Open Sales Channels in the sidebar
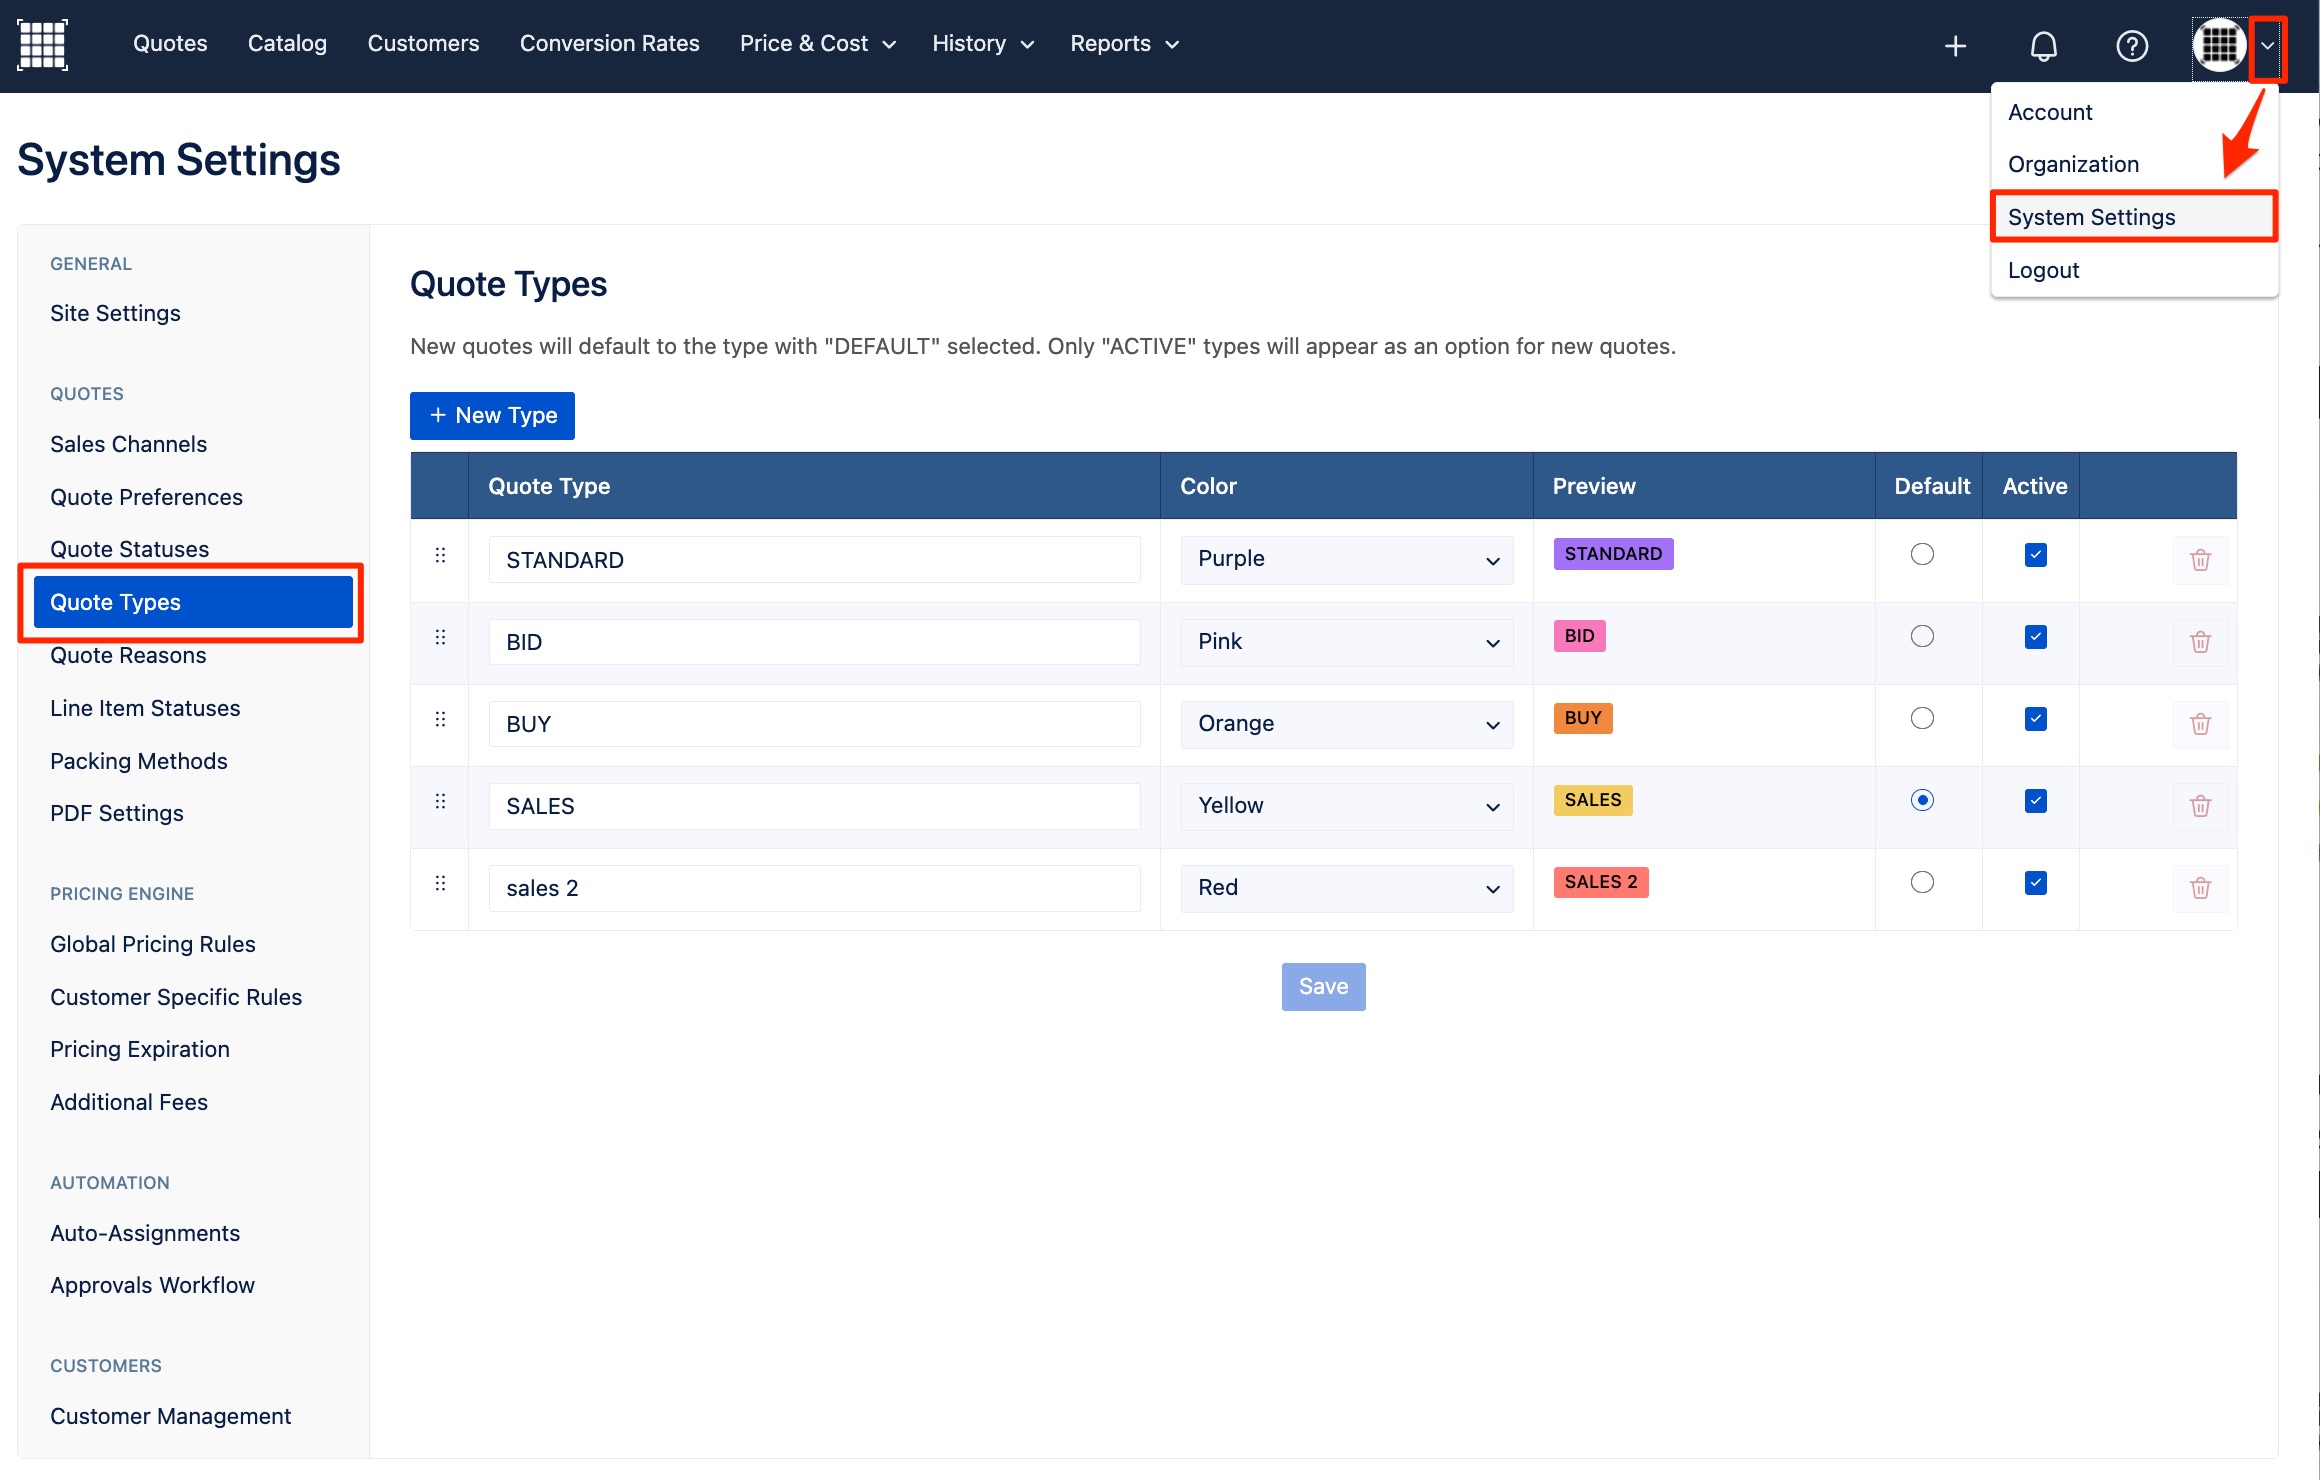Viewport: 2320px width, 1480px height. coord(128,444)
